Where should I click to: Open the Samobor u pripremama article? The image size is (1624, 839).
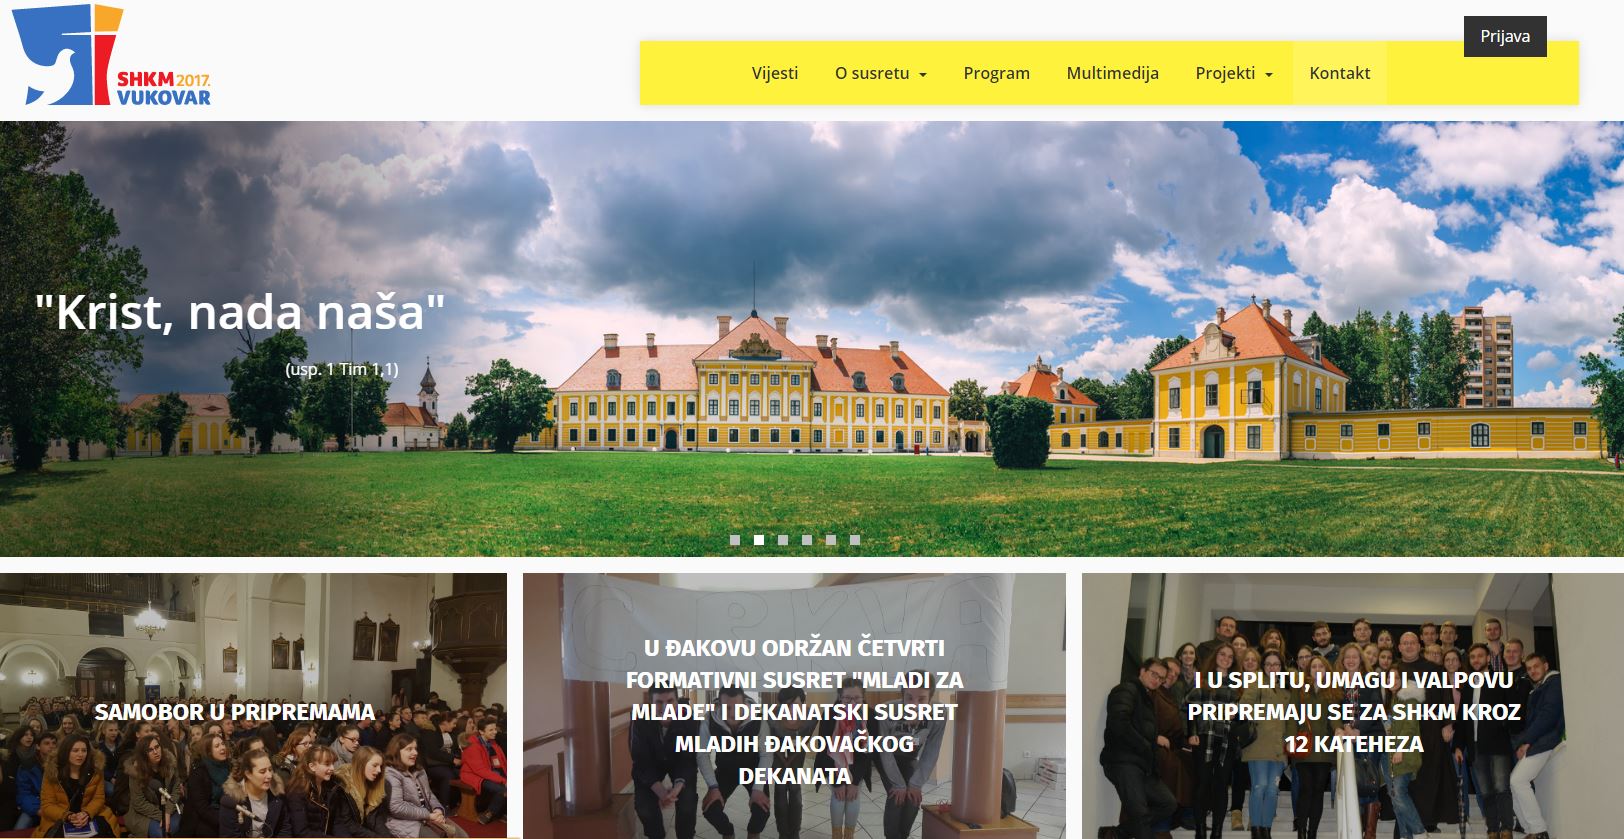235,712
